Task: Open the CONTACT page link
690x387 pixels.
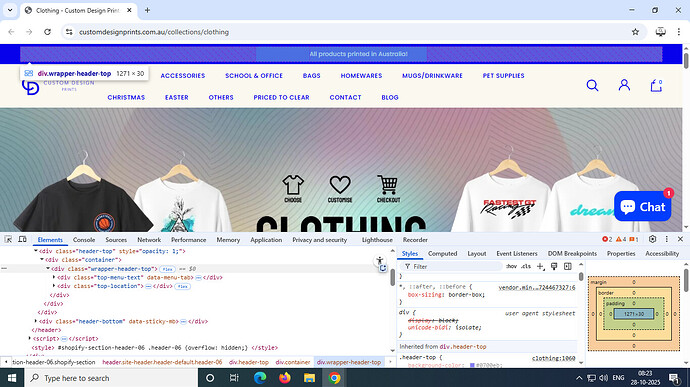Action: [x=345, y=97]
